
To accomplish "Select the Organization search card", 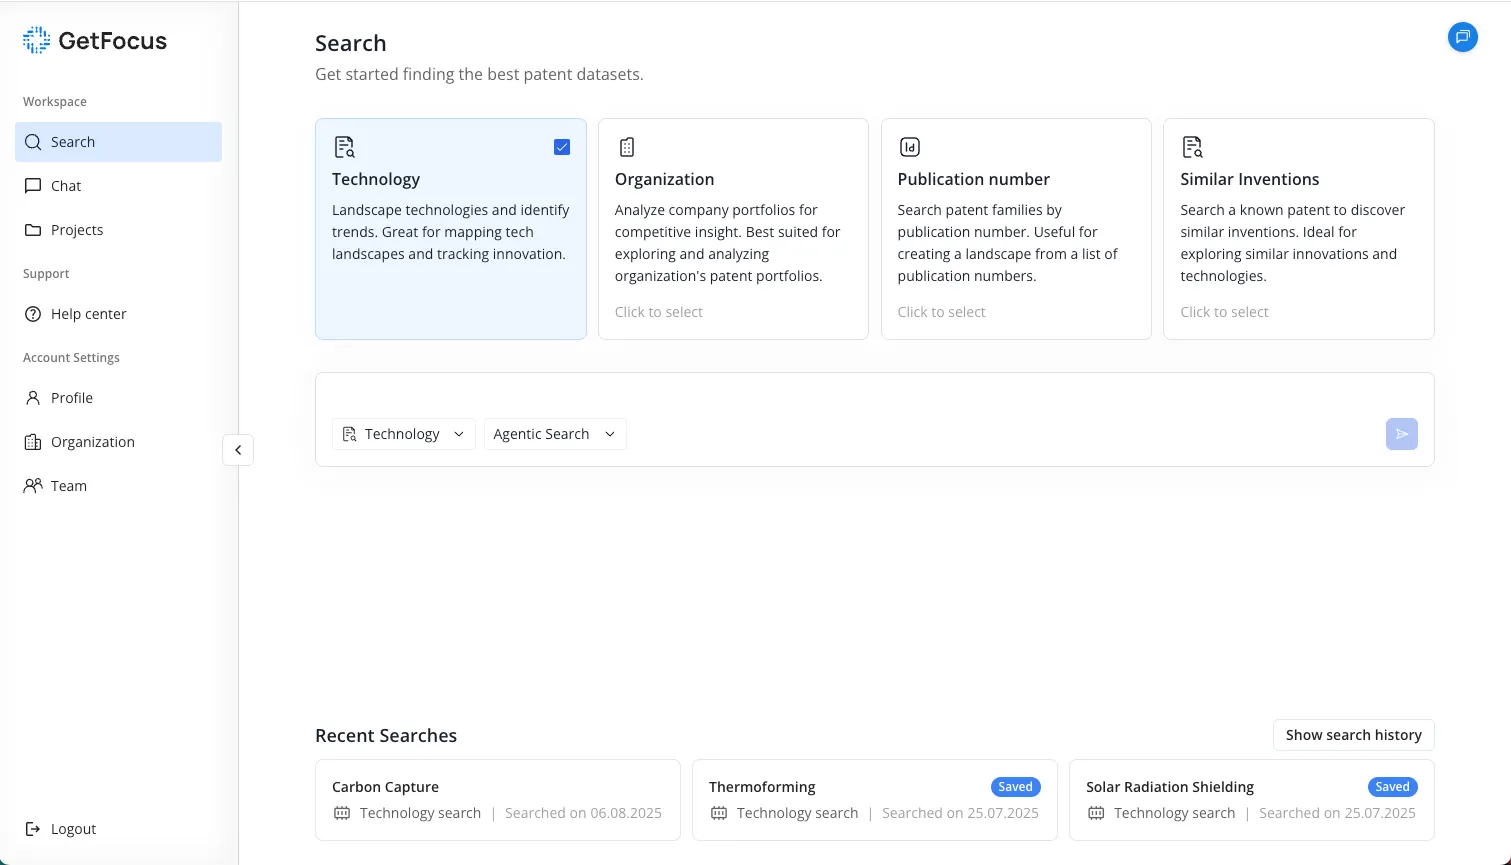I will click(733, 229).
